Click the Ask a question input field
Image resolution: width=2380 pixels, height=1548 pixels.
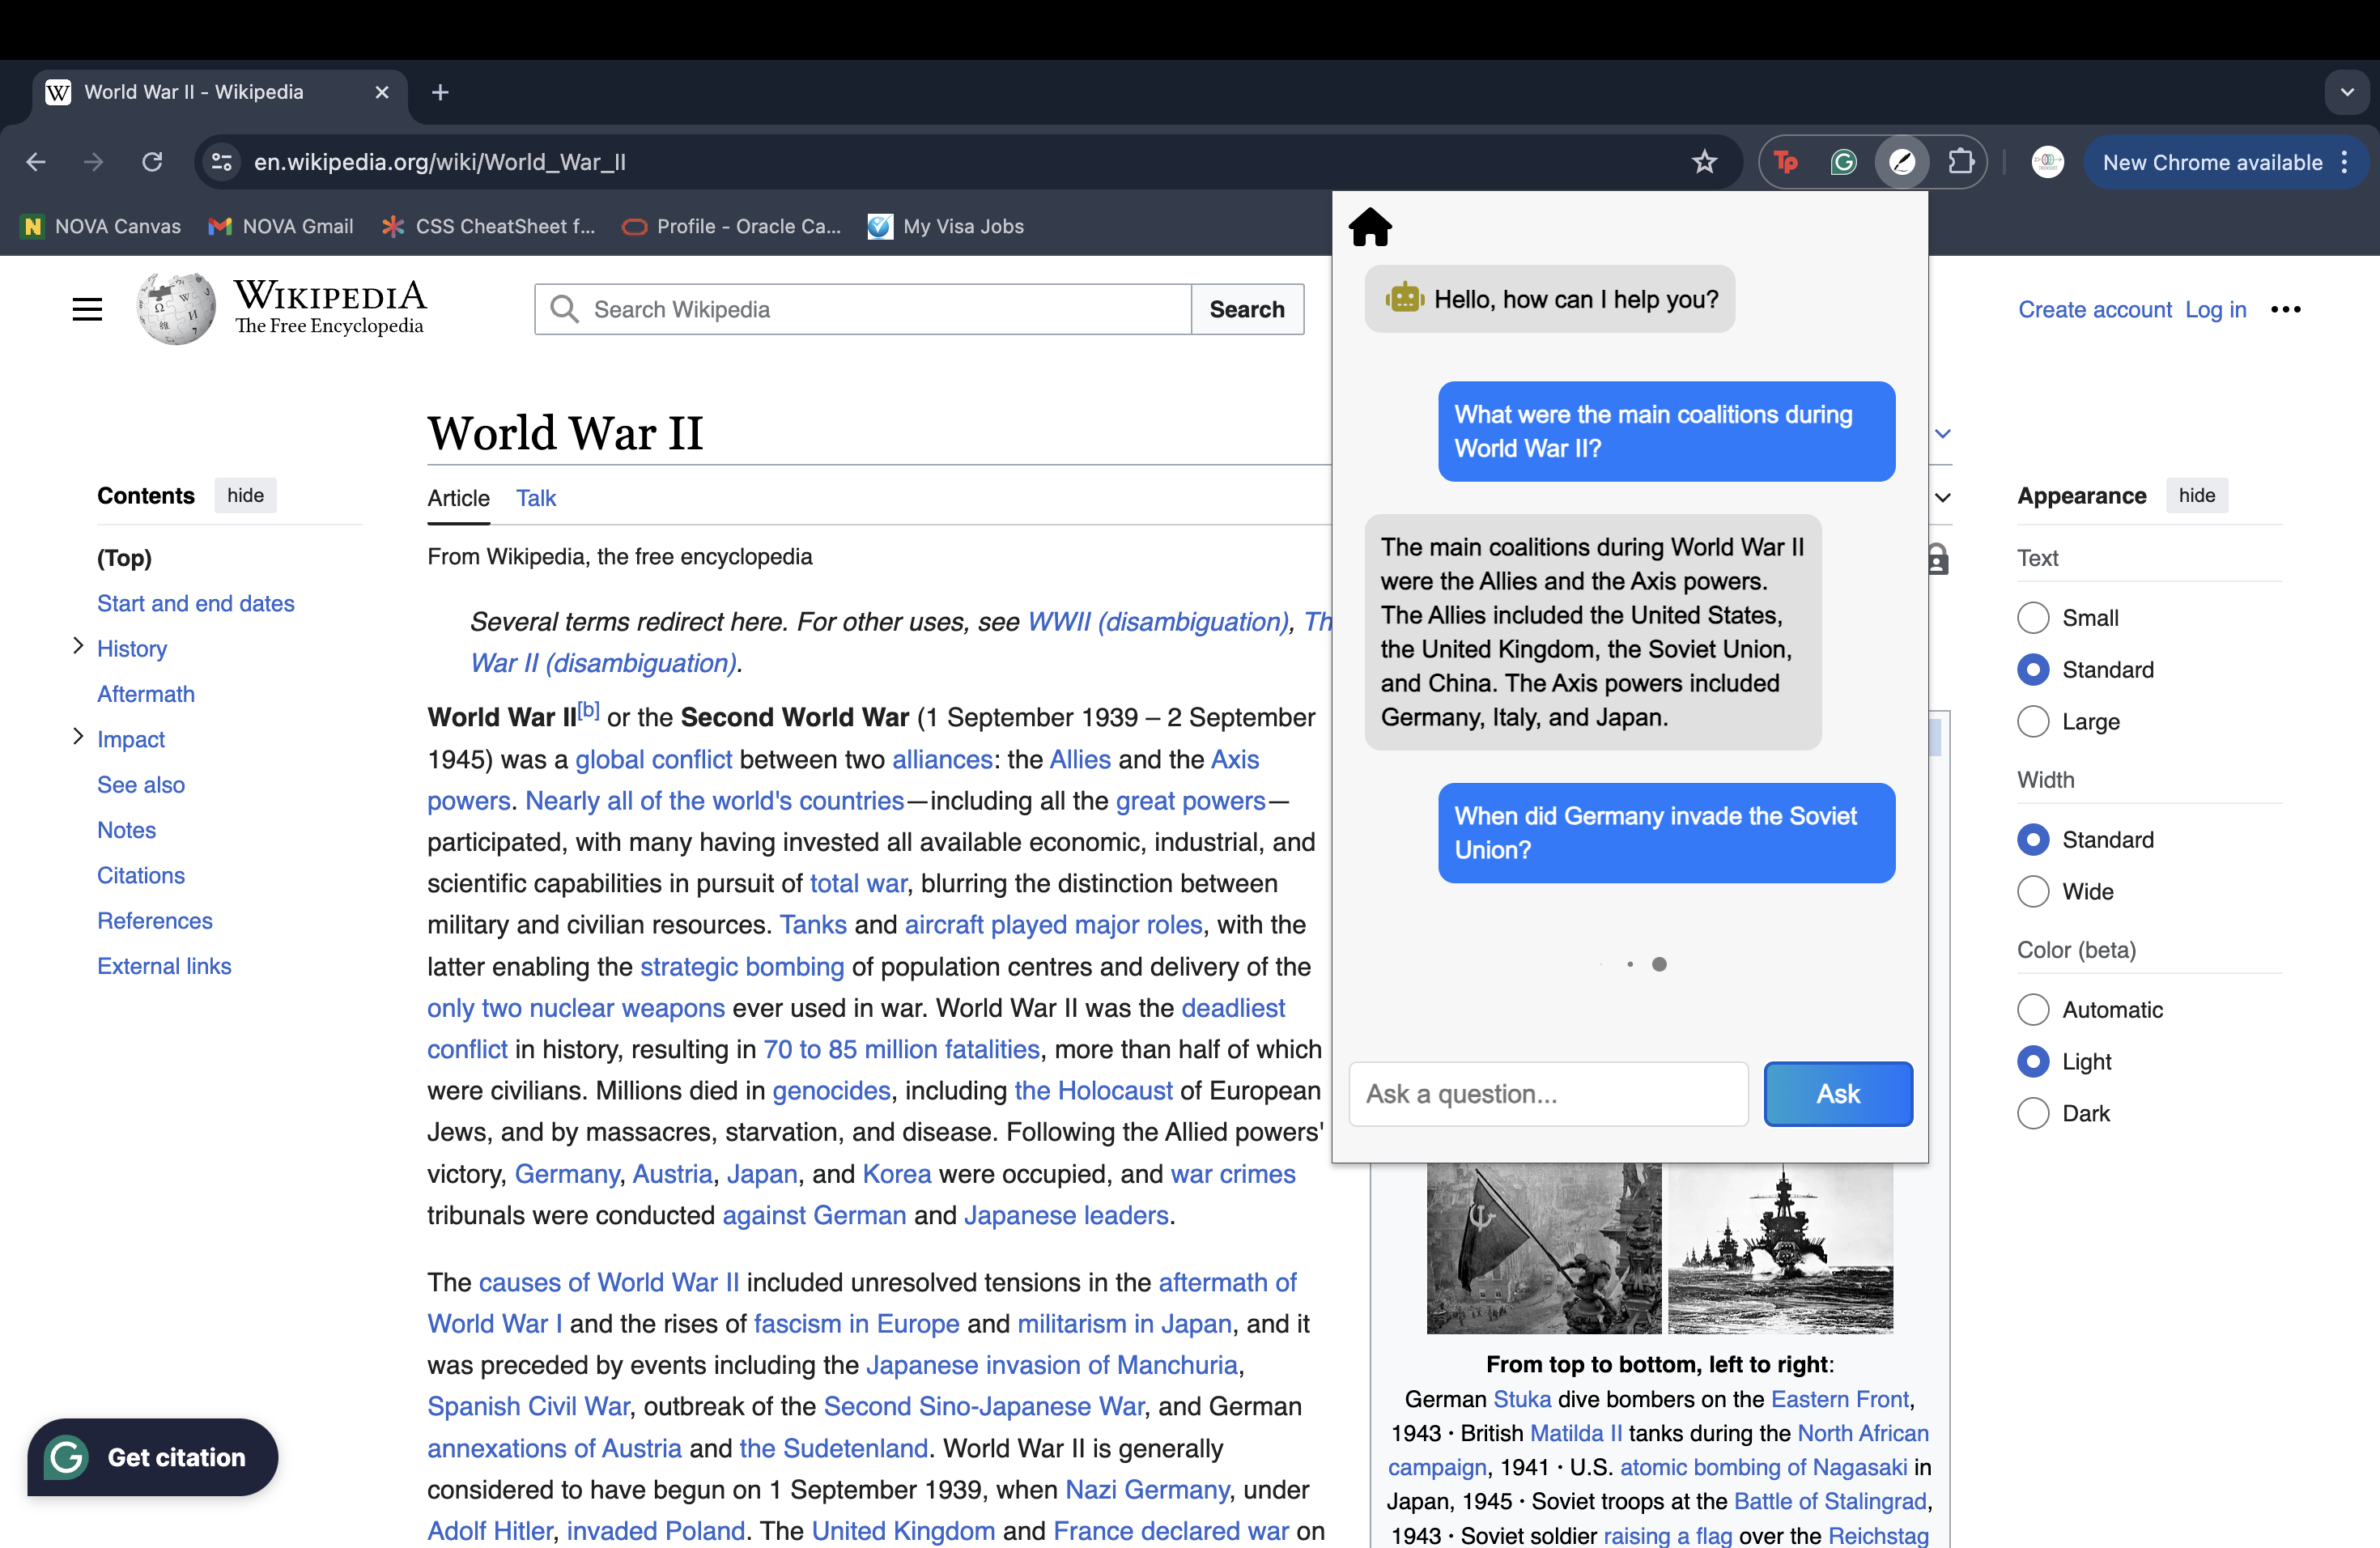click(x=1548, y=1094)
